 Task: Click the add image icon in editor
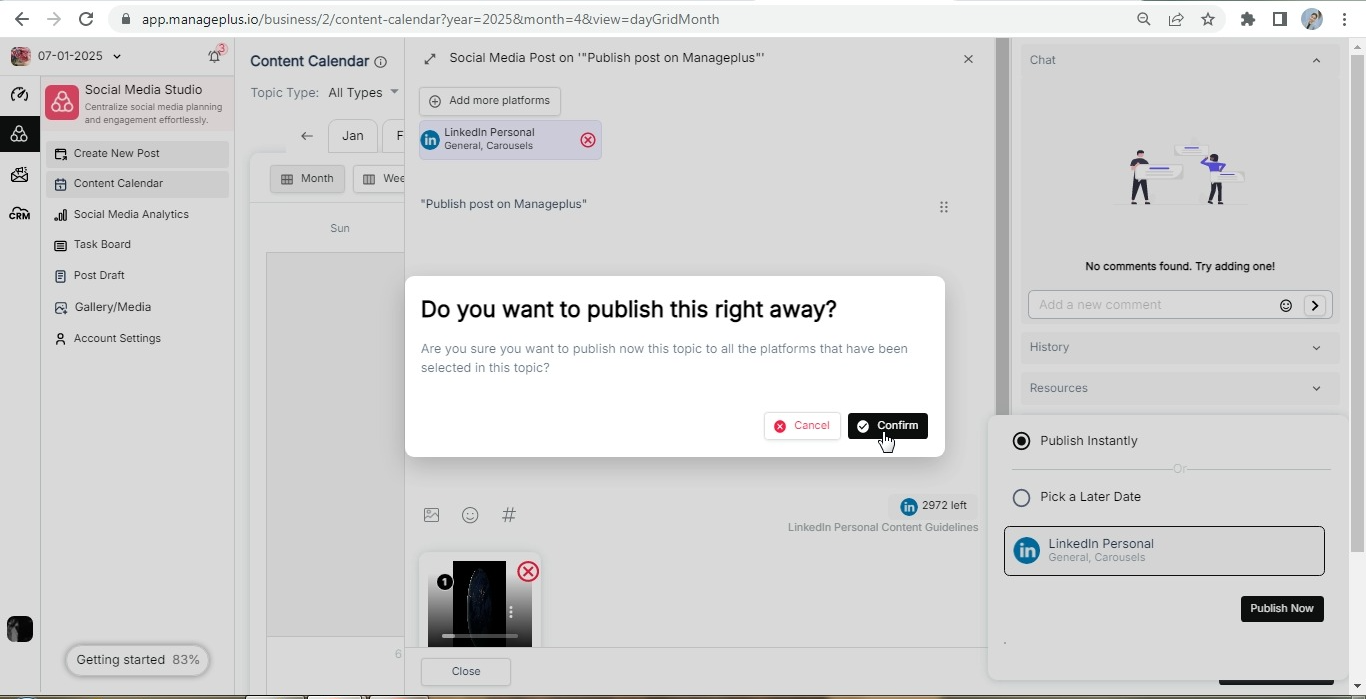(x=432, y=515)
